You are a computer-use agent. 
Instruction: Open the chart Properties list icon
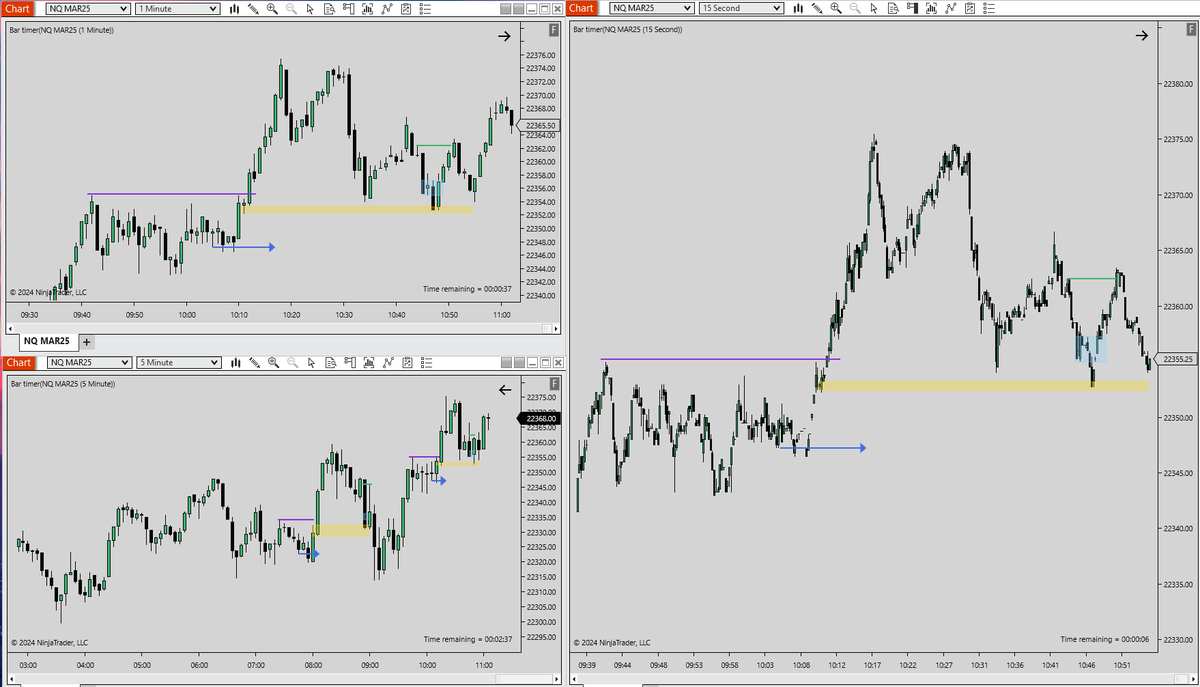[x=425, y=8]
